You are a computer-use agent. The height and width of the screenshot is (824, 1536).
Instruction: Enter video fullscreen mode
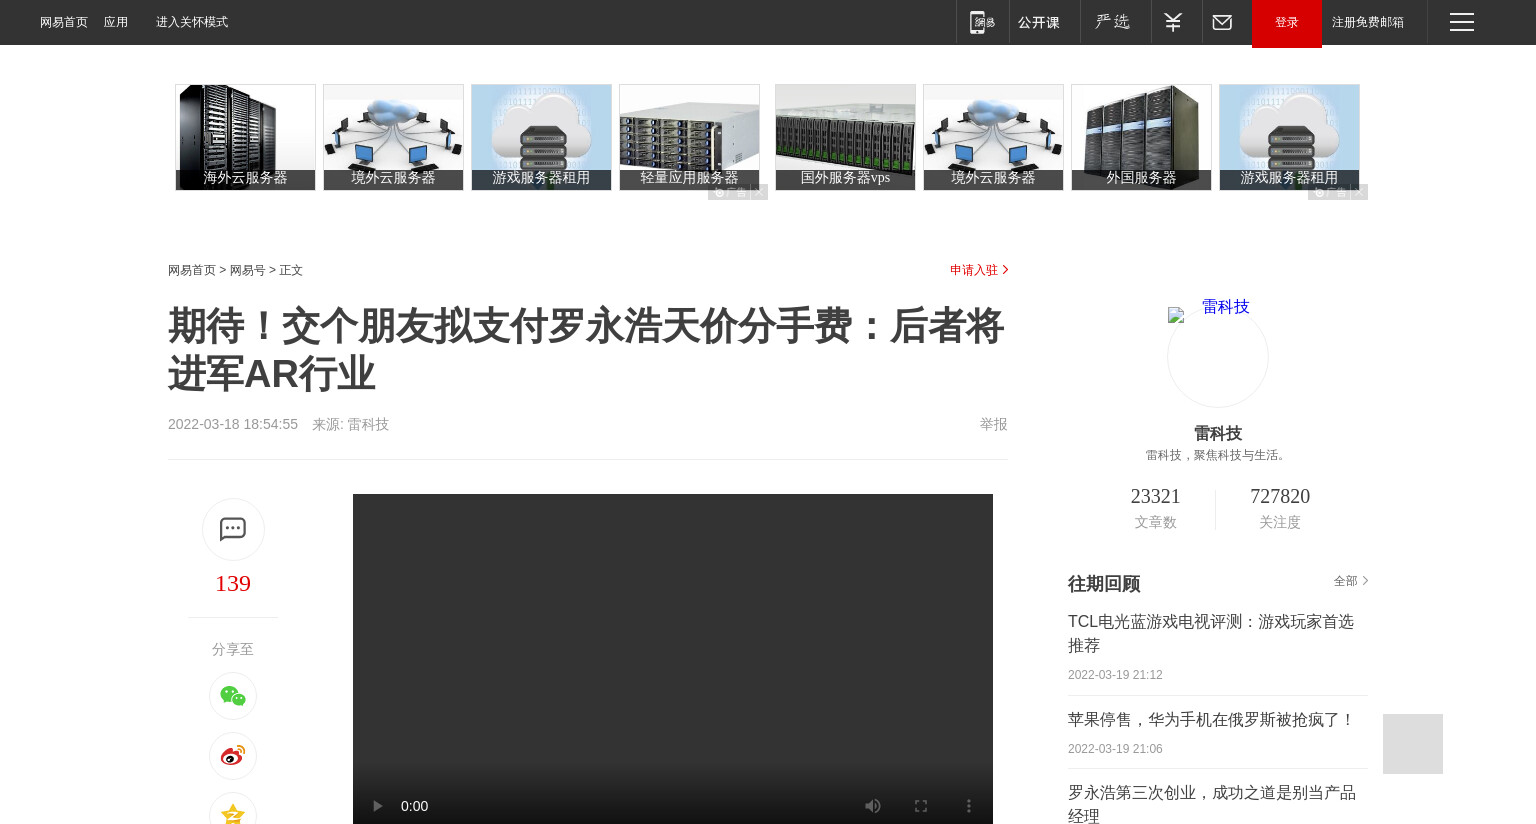(x=921, y=806)
